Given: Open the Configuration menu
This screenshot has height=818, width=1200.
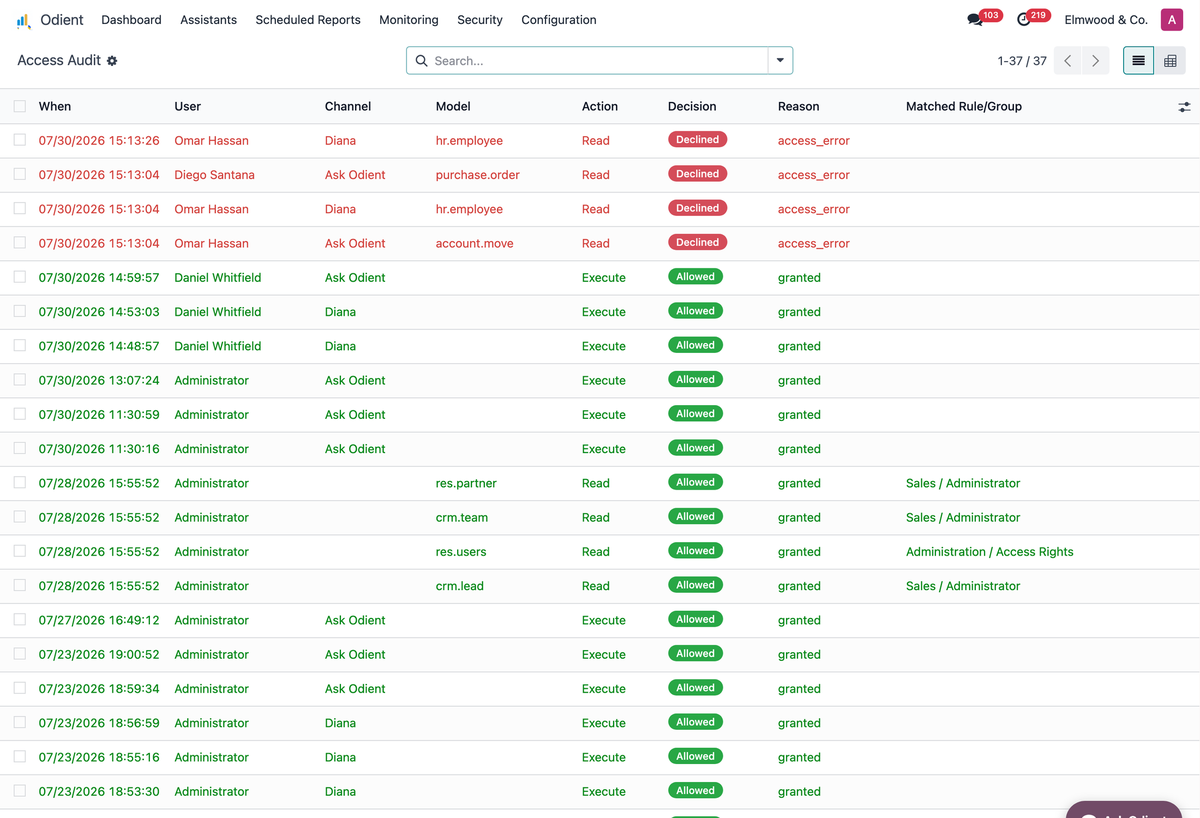Looking at the screenshot, I should [x=559, y=20].
